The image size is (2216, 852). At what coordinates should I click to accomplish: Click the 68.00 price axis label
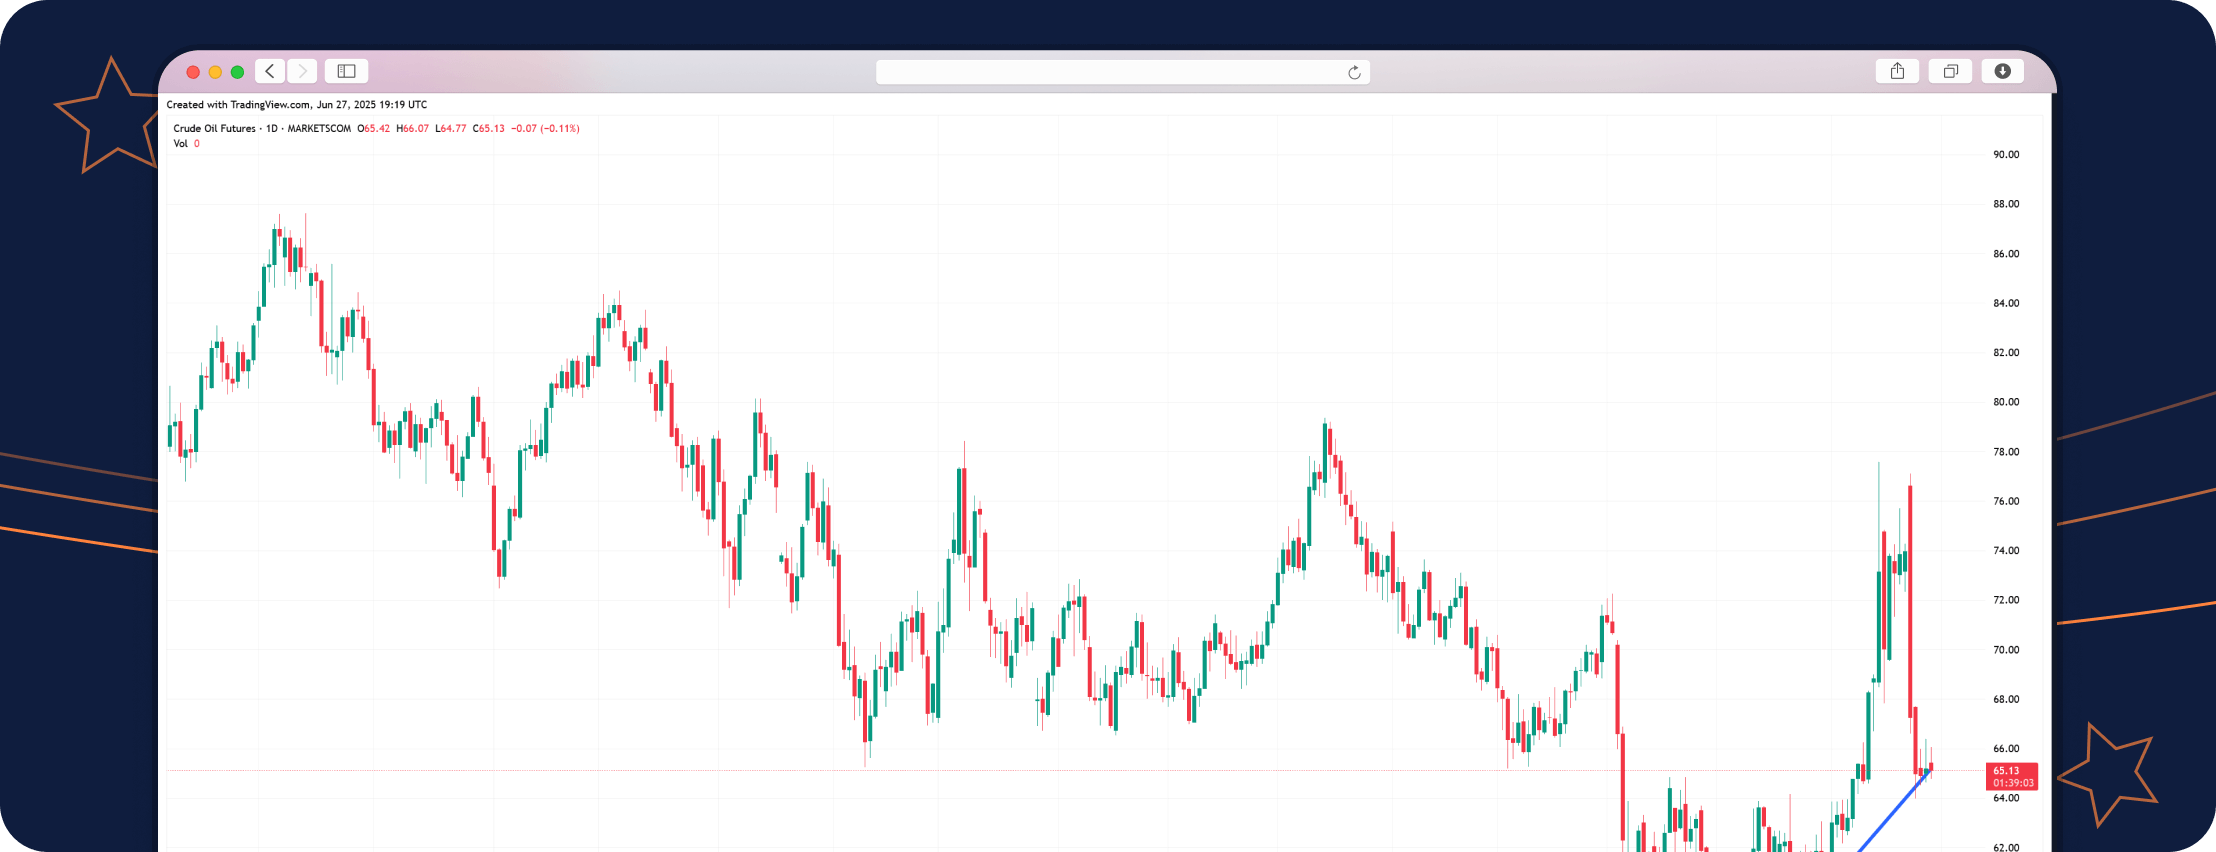point(2006,699)
